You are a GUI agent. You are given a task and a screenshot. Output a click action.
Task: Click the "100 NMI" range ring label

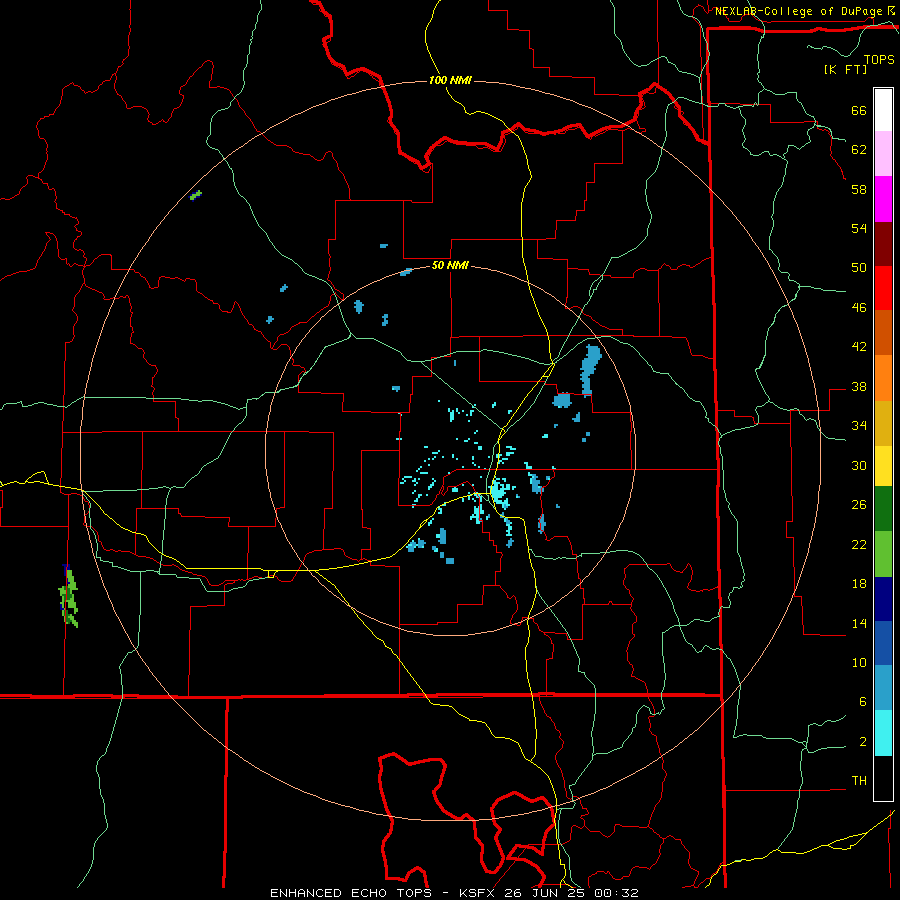click(x=450, y=80)
